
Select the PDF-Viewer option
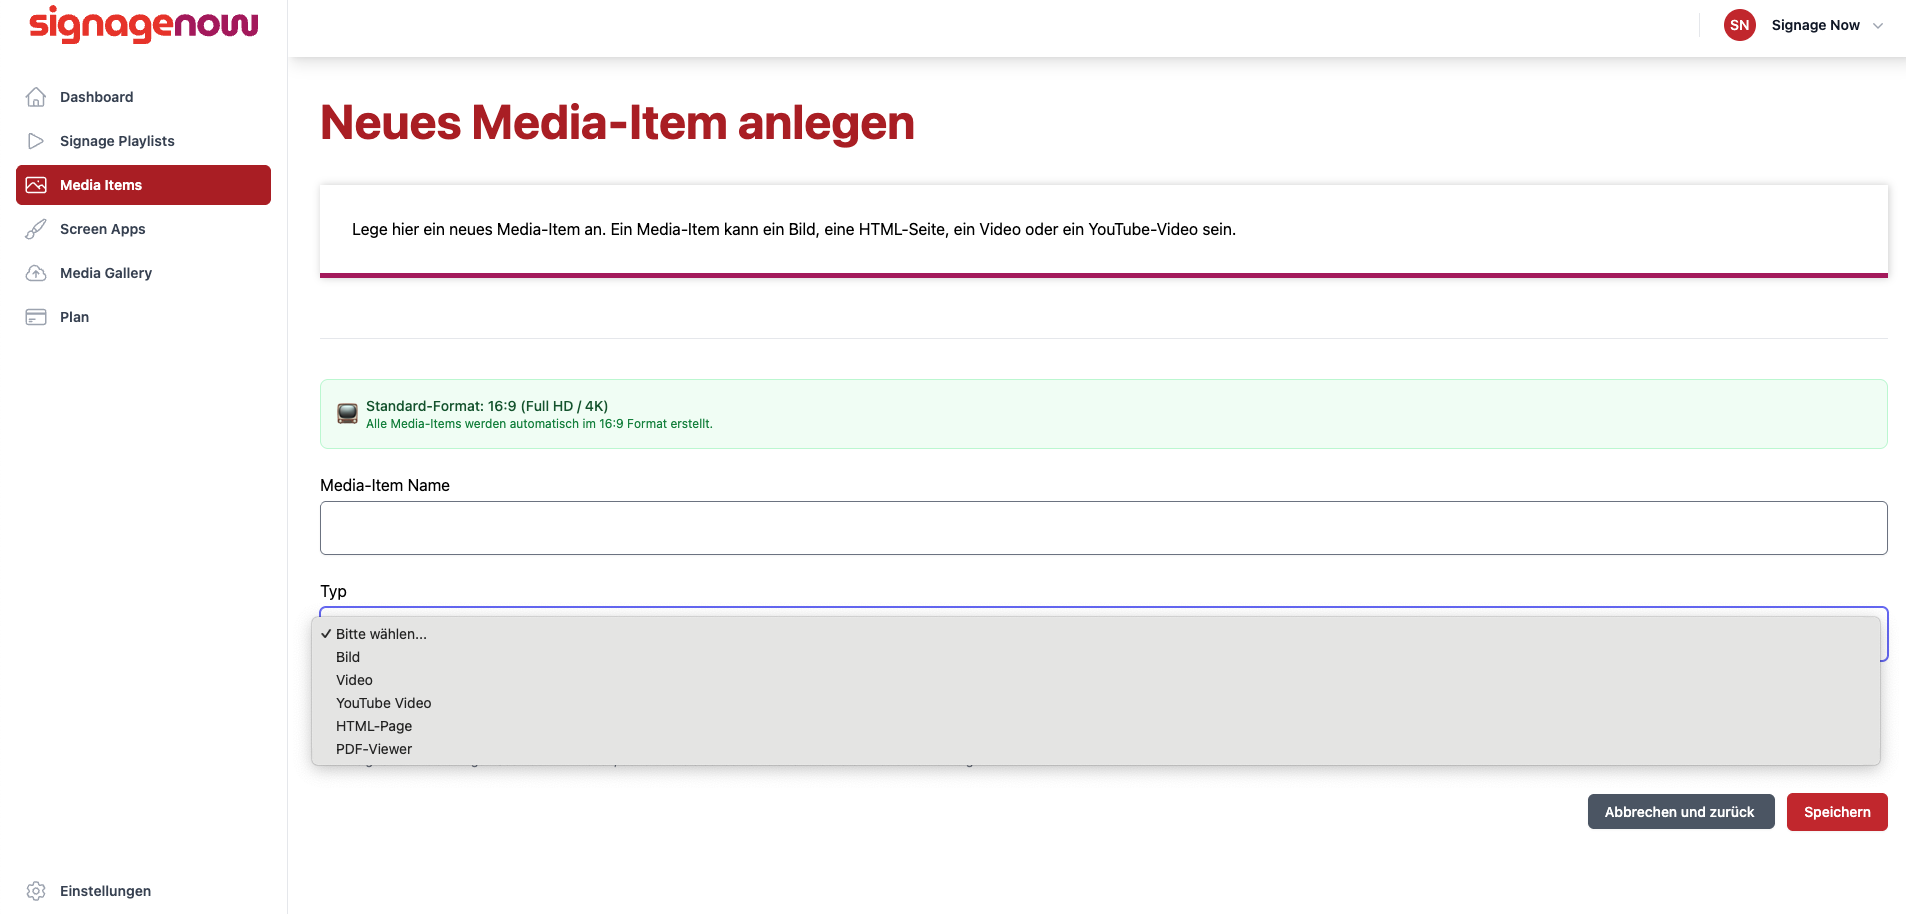pos(1096,749)
